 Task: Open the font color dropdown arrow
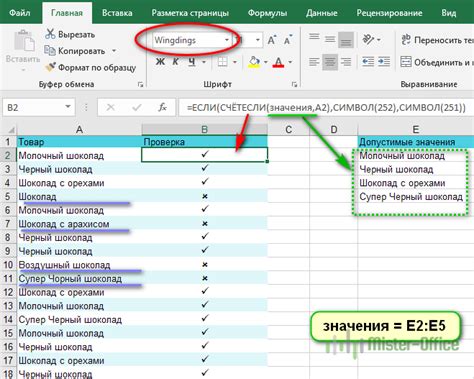pos(290,62)
